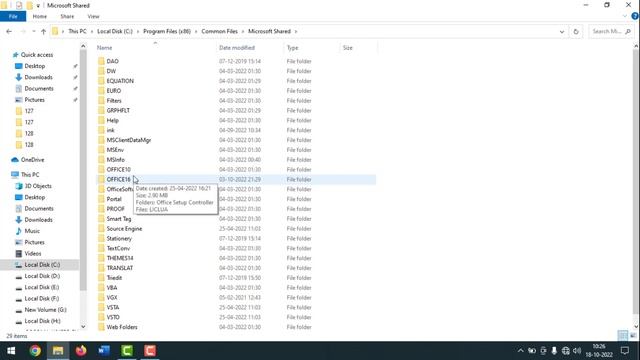Click the 'VBA' folder name
This screenshot has height=360, width=640.
pyautogui.click(x=112, y=288)
